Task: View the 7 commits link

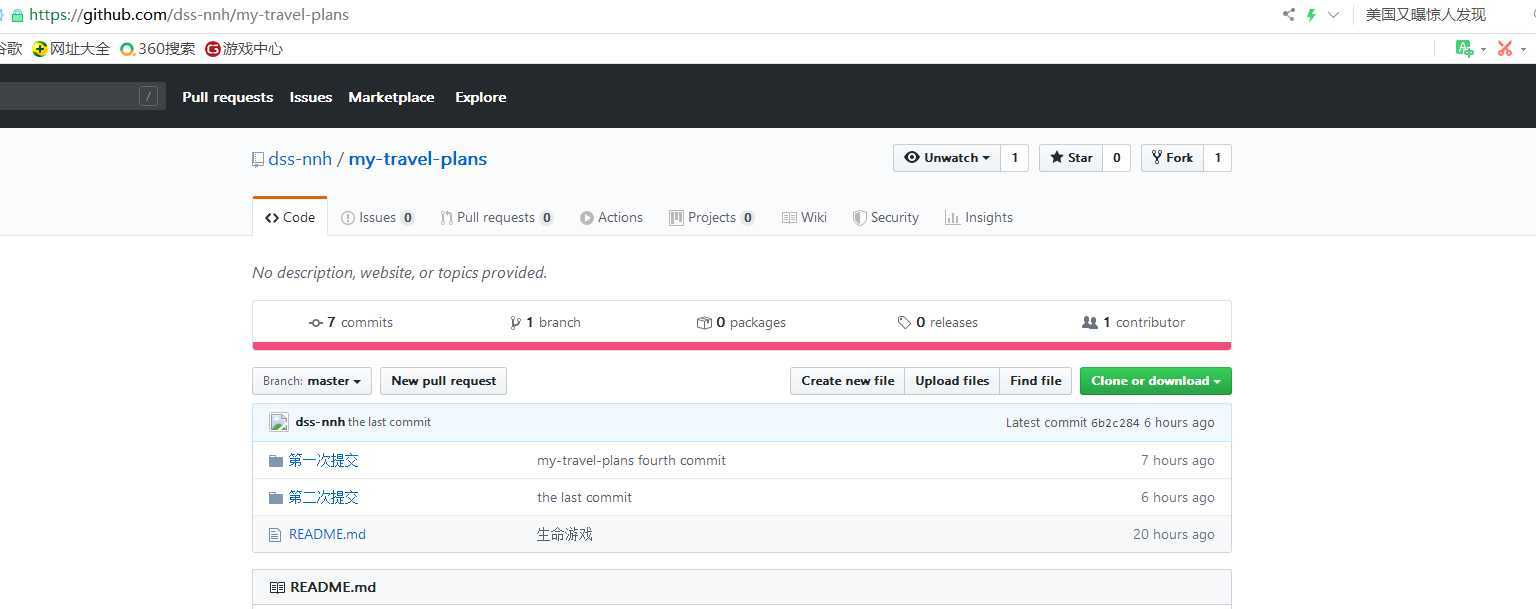Action: (x=351, y=322)
